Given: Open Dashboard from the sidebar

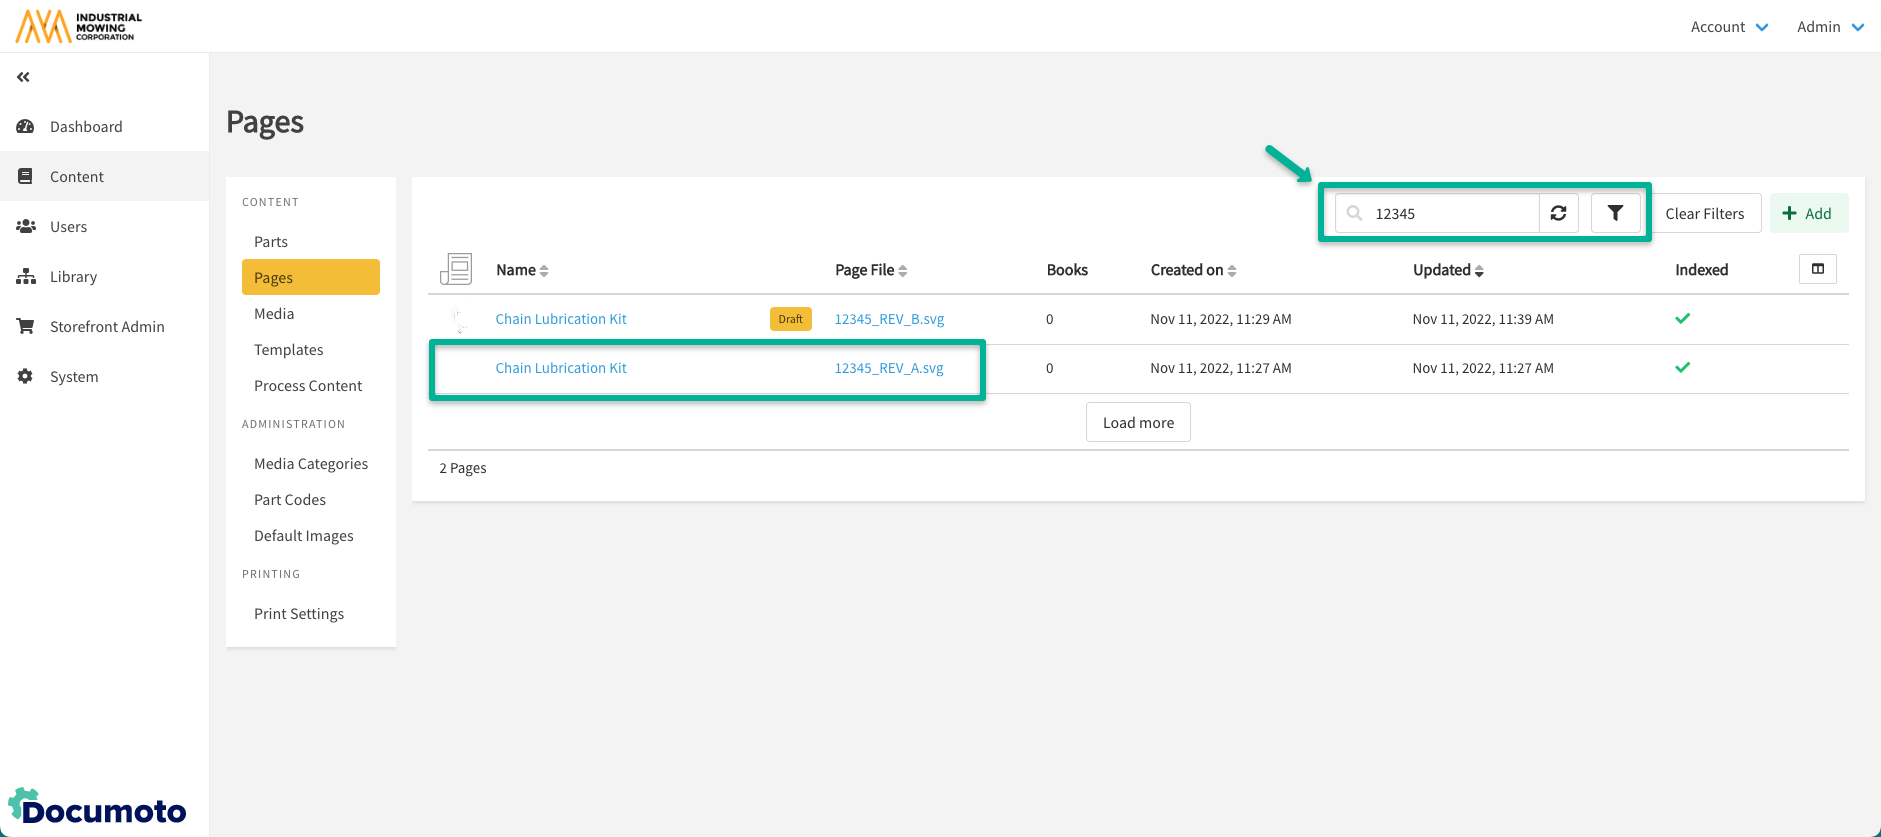Looking at the screenshot, I should (x=86, y=127).
